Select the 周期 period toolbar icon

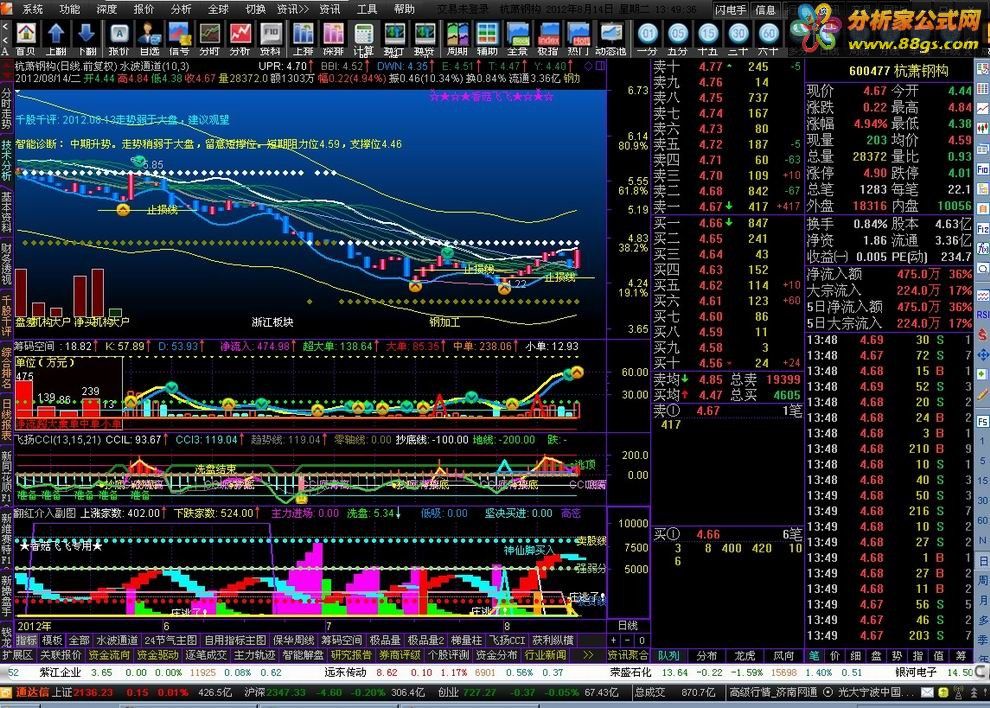point(457,39)
